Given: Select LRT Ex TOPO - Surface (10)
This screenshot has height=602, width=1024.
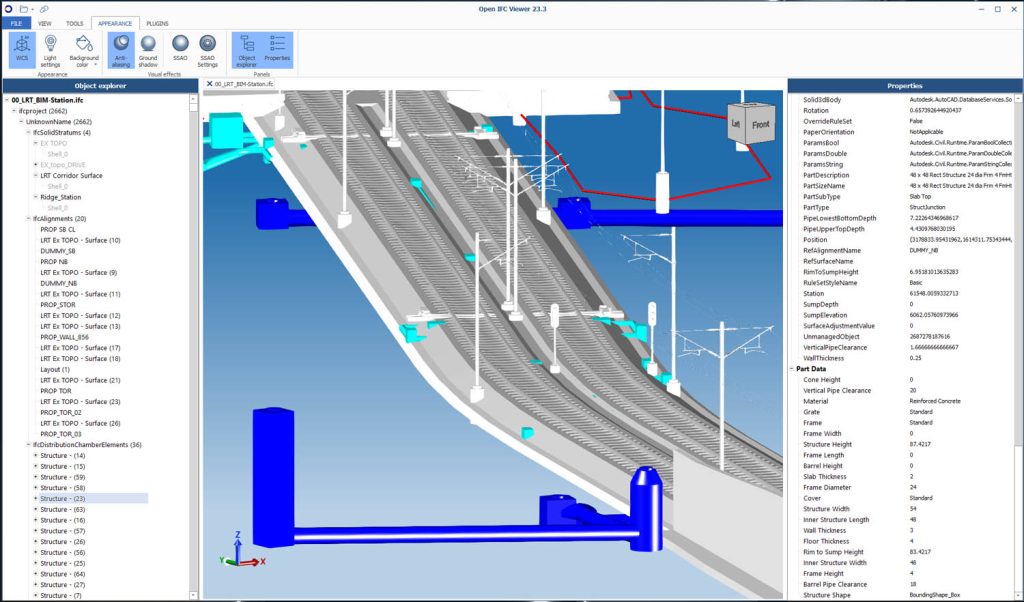Looking at the screenshot, I should pyautogui.click(x=80, y=240).
